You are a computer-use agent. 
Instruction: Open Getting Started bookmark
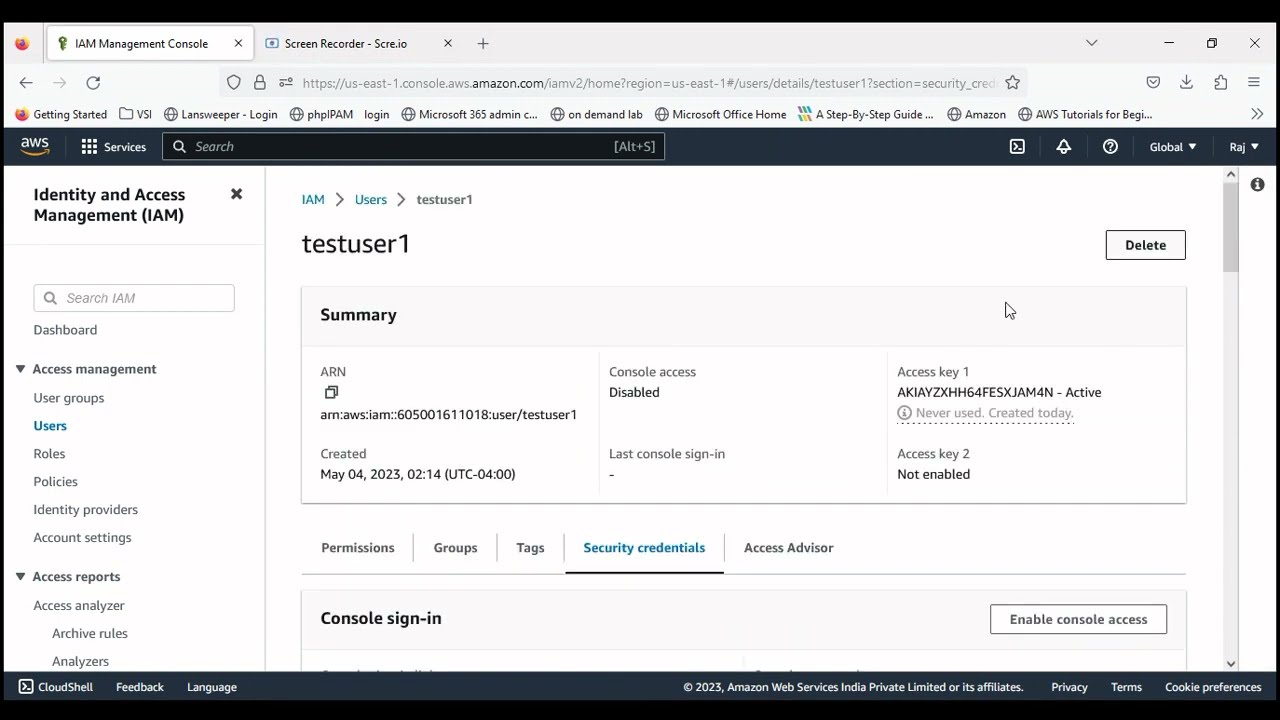coord(61,114)
